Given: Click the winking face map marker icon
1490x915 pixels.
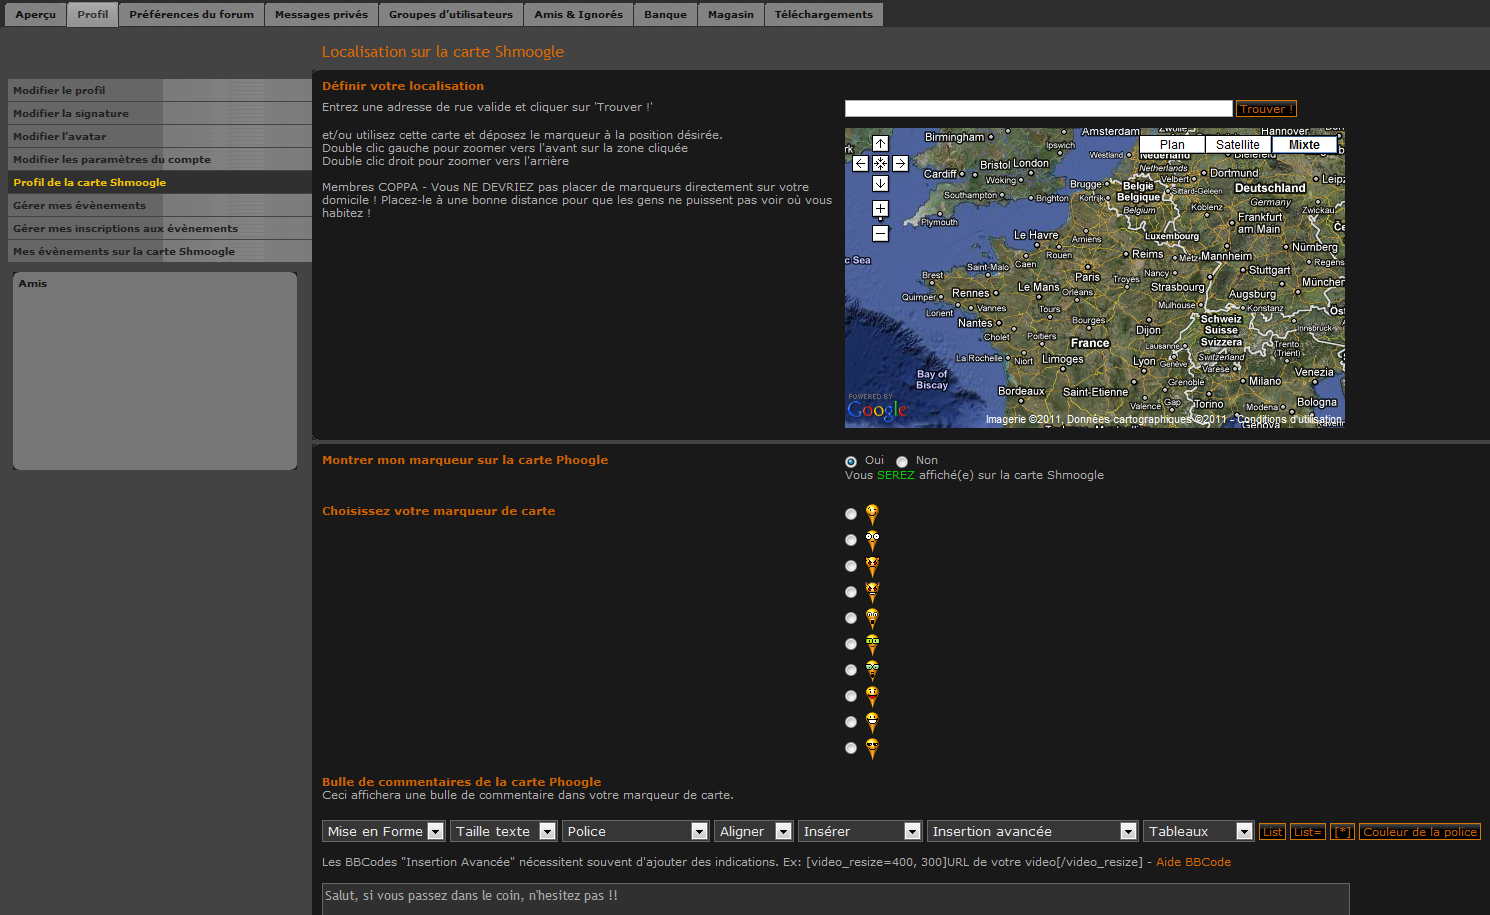Looking at the screenshot, I should click(x=872, y=514).
